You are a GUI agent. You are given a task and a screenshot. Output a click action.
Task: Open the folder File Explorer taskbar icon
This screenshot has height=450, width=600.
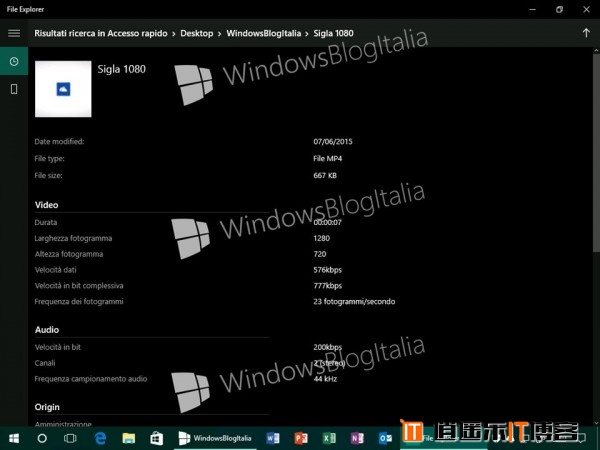(129, 438)
